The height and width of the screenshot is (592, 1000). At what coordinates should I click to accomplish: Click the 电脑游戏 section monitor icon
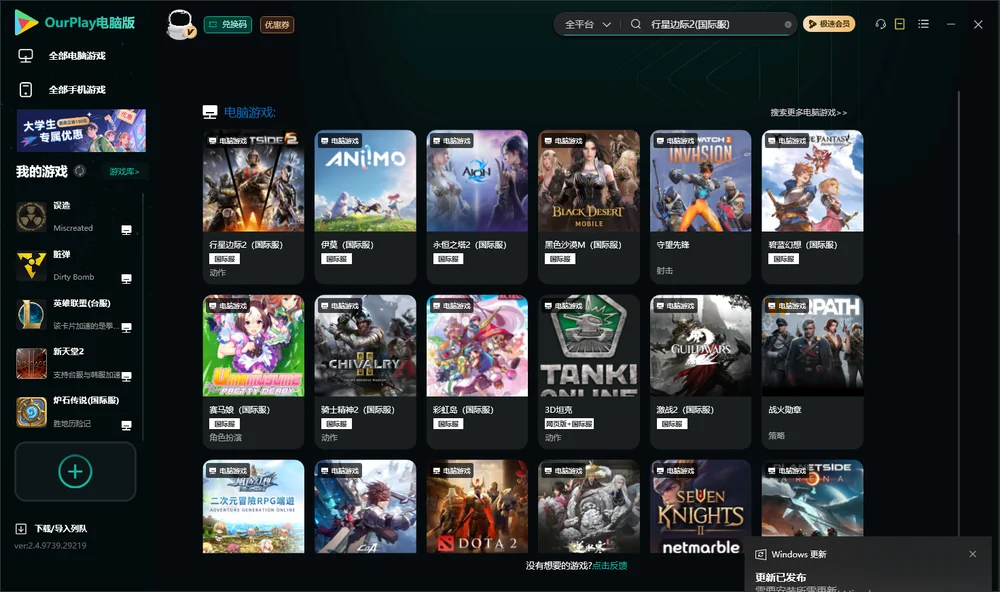tap(210, 112)
